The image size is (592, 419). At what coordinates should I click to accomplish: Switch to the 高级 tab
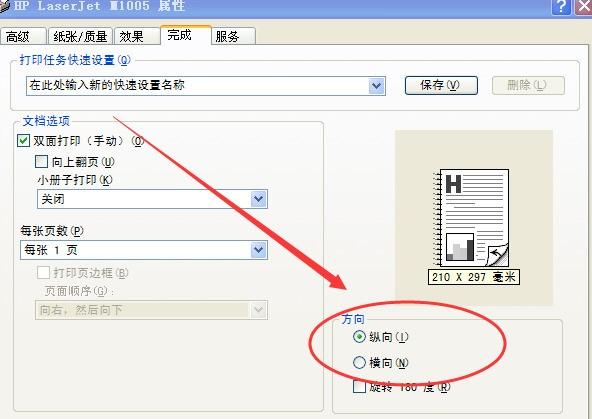[x=23, y=36]
